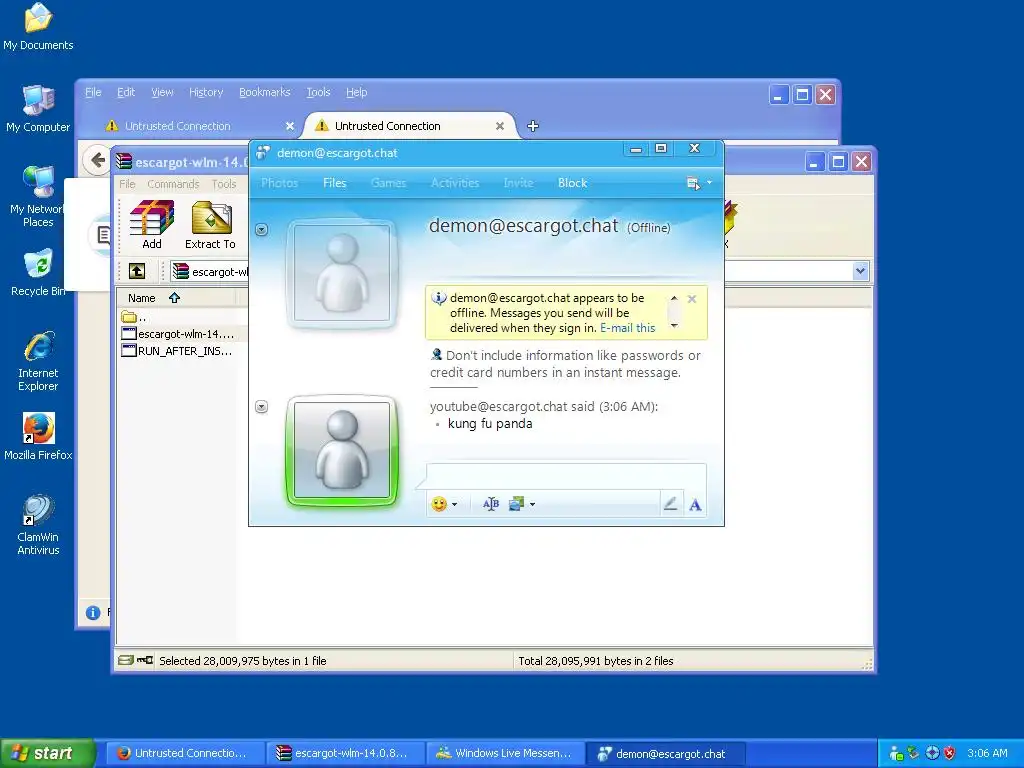Click Invite in chat menu bar
Image resolution: width=1024 pixels, height=768 pixels.
point(518,183)
